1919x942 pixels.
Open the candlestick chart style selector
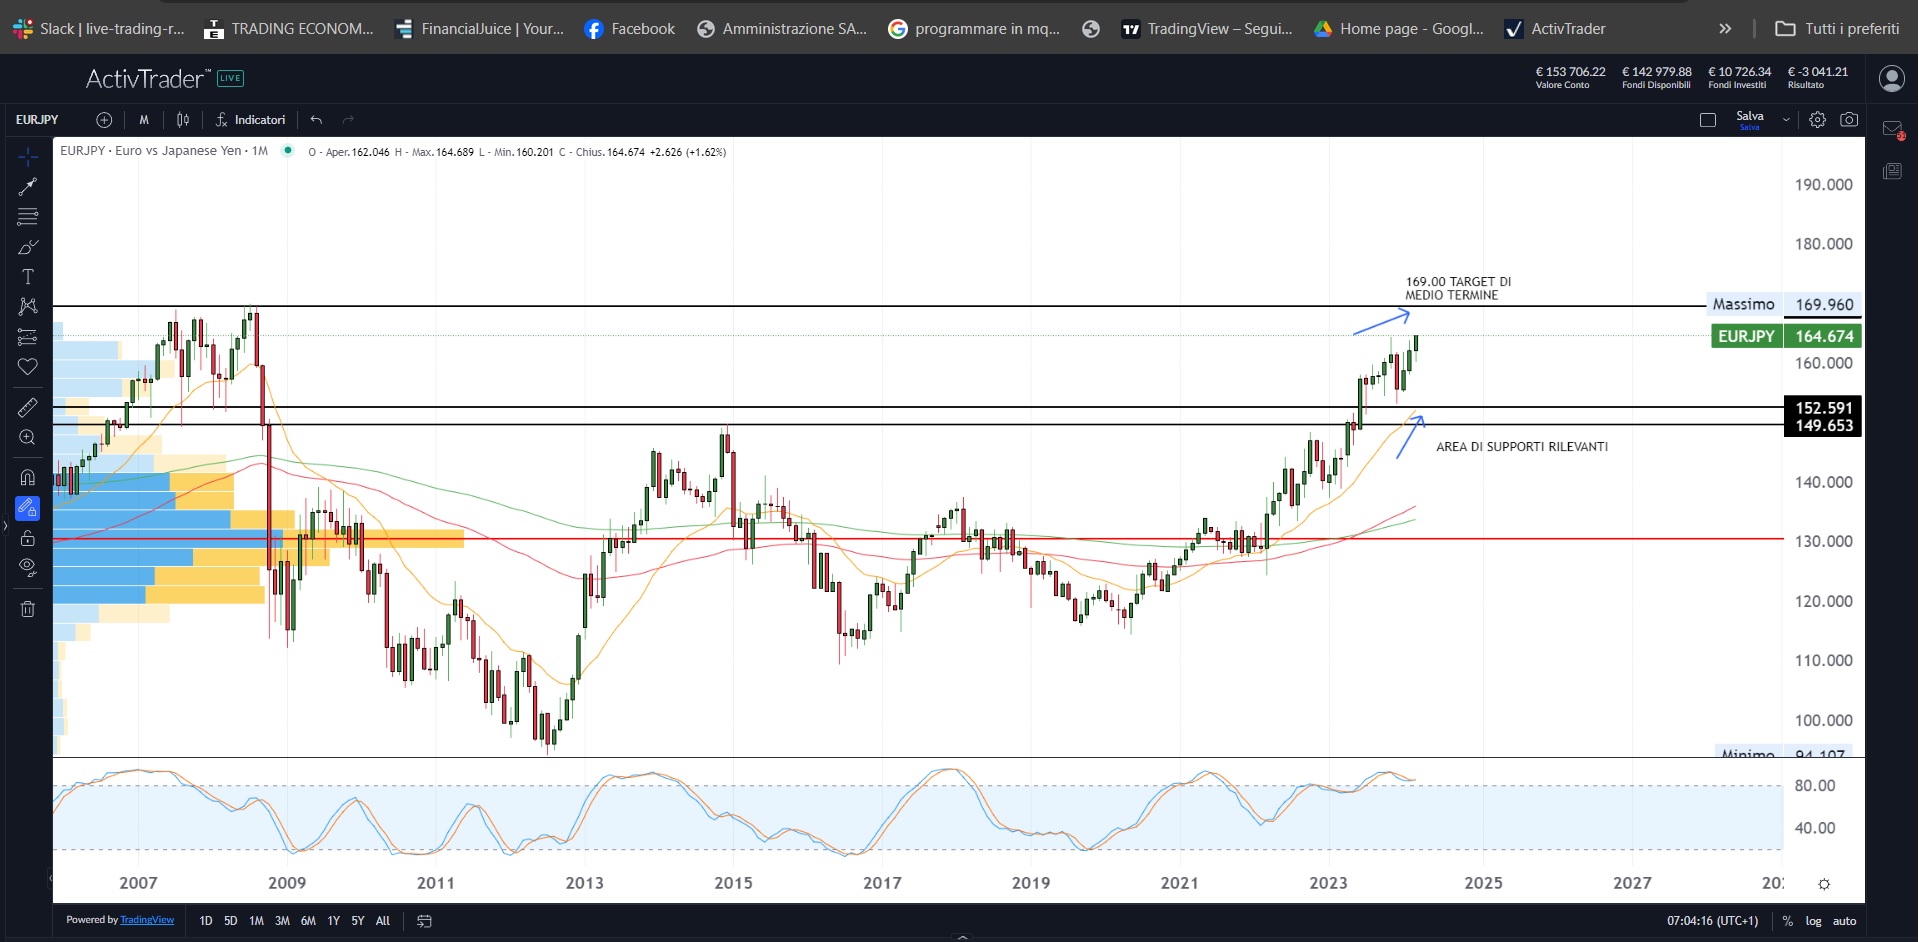[x=183, y=120]
